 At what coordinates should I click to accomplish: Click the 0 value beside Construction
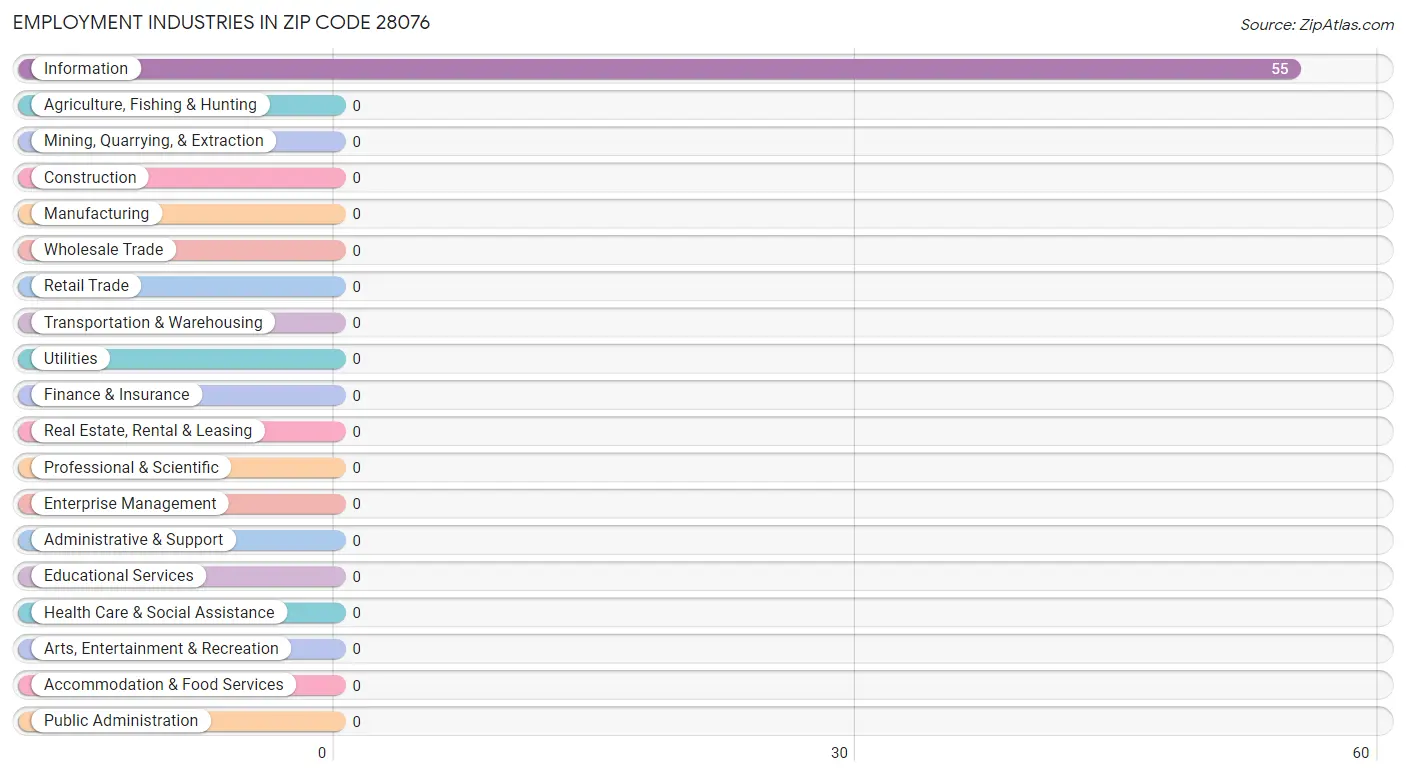(356, 178)
